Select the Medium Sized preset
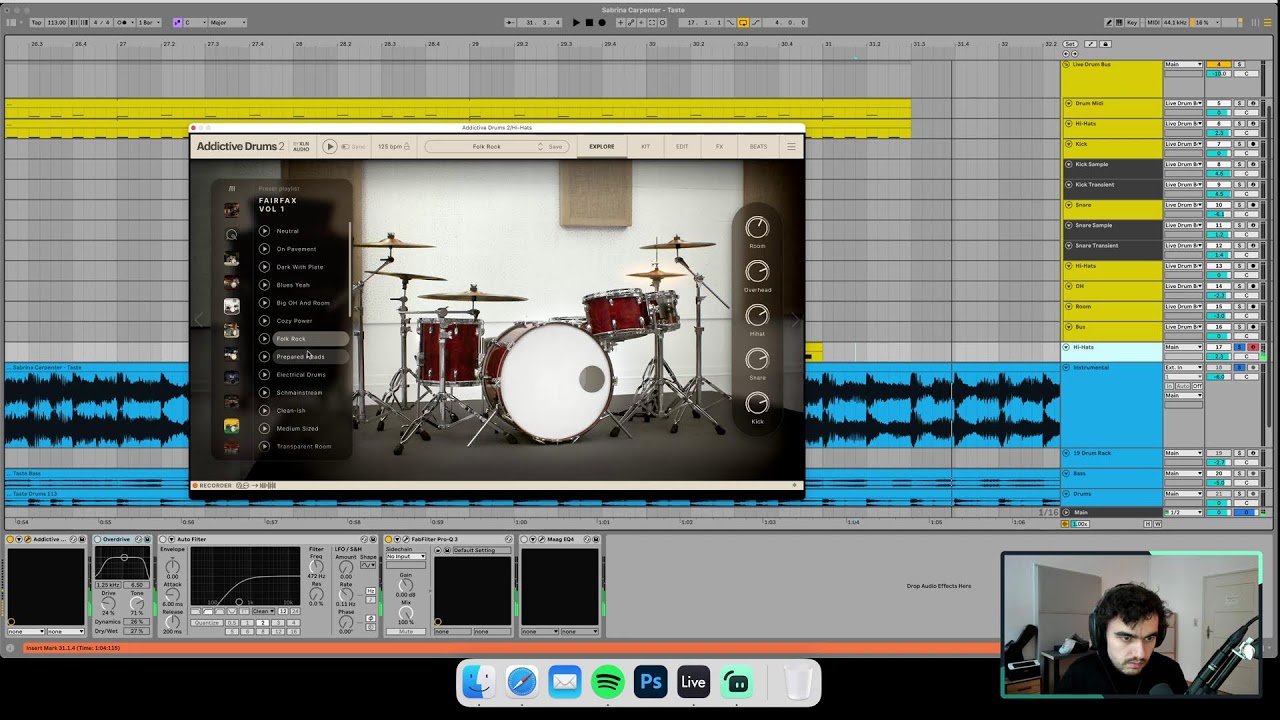Viewport: 1280px width, 720px height. (x=297, y=429)
